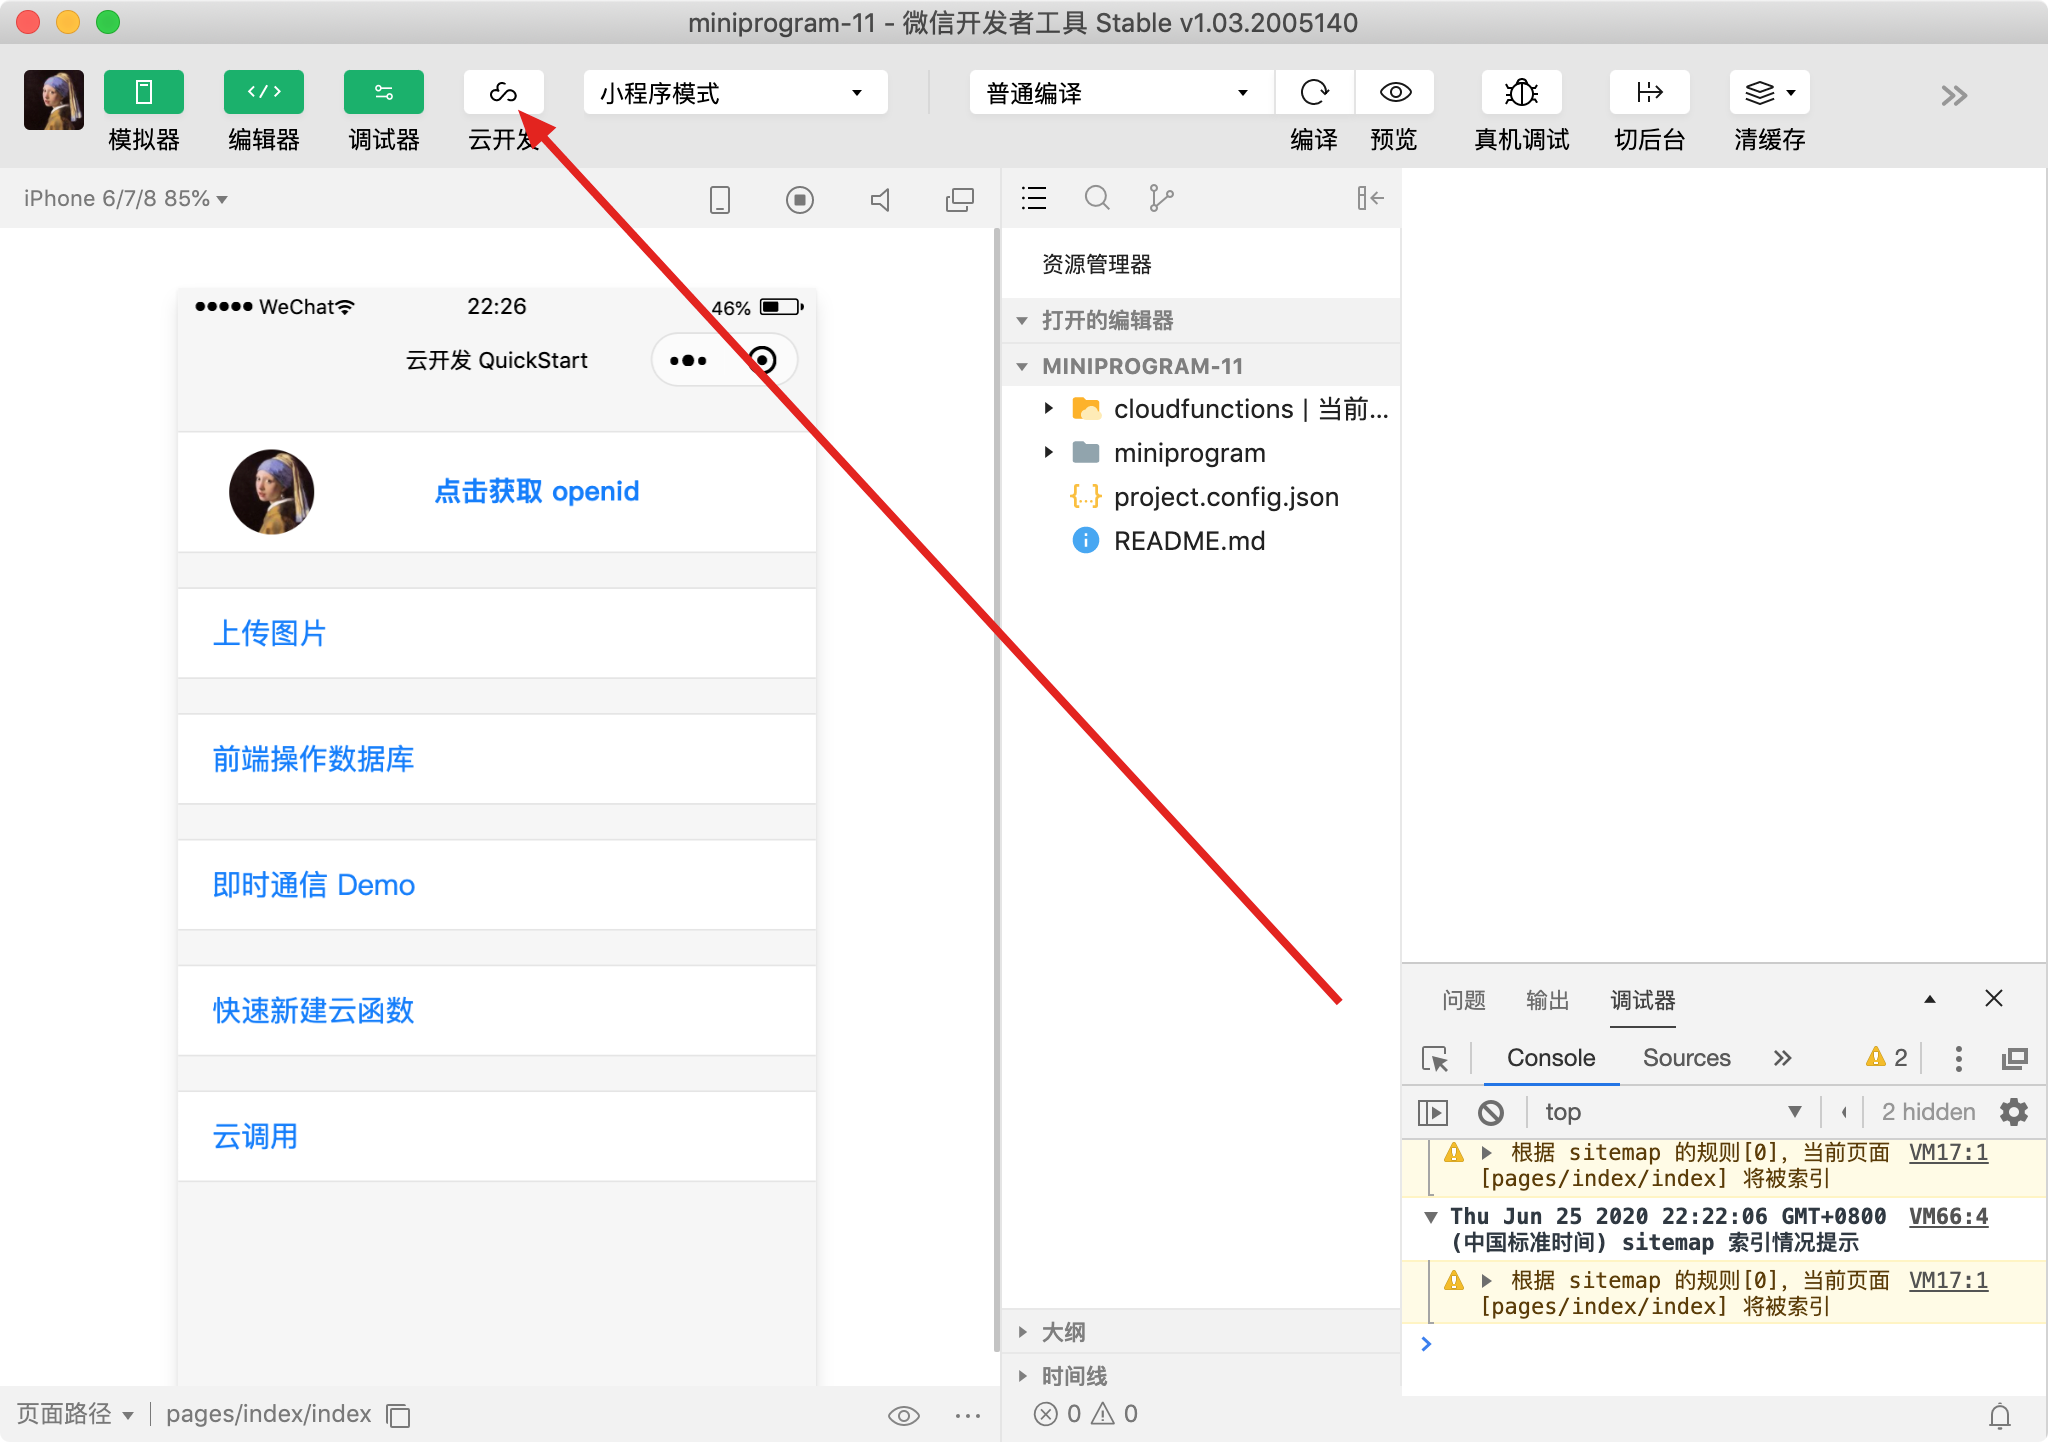
Task: Open console settings gear icon
Action: point(2013,1112)
